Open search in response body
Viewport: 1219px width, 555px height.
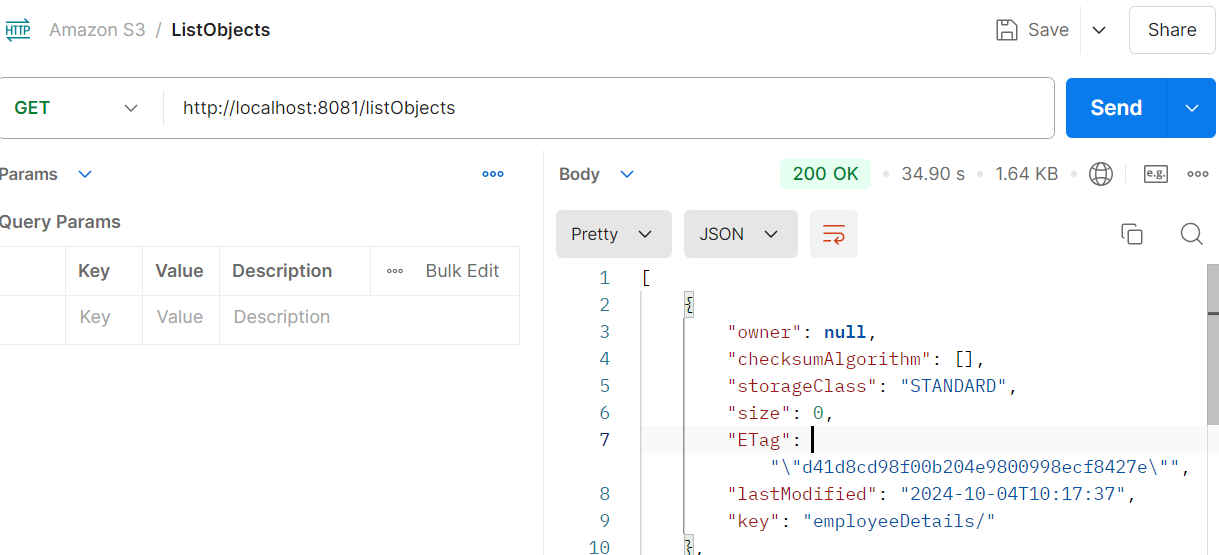click(x=1191, y=234)
